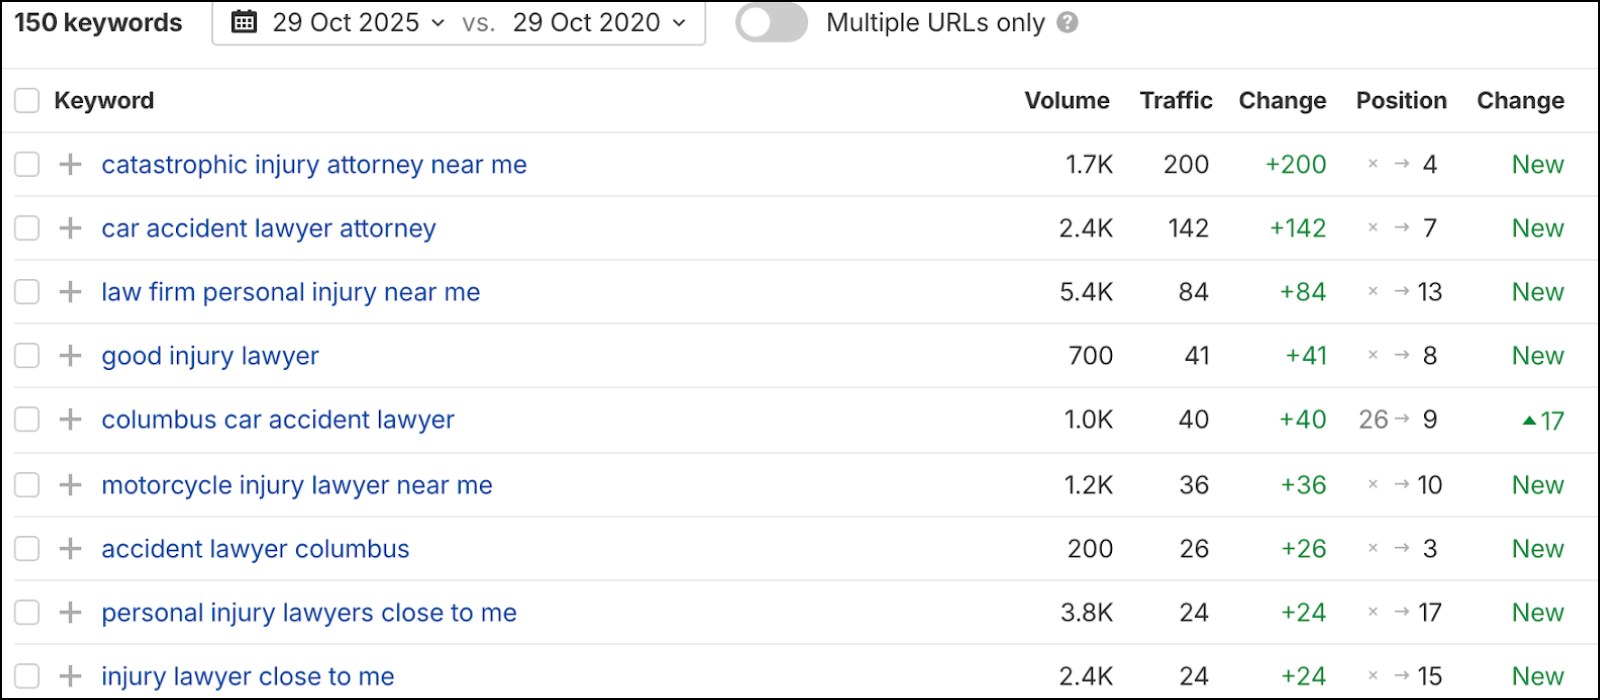
Task: Enable the Multiple URLs only toggle
Action: 770,22
